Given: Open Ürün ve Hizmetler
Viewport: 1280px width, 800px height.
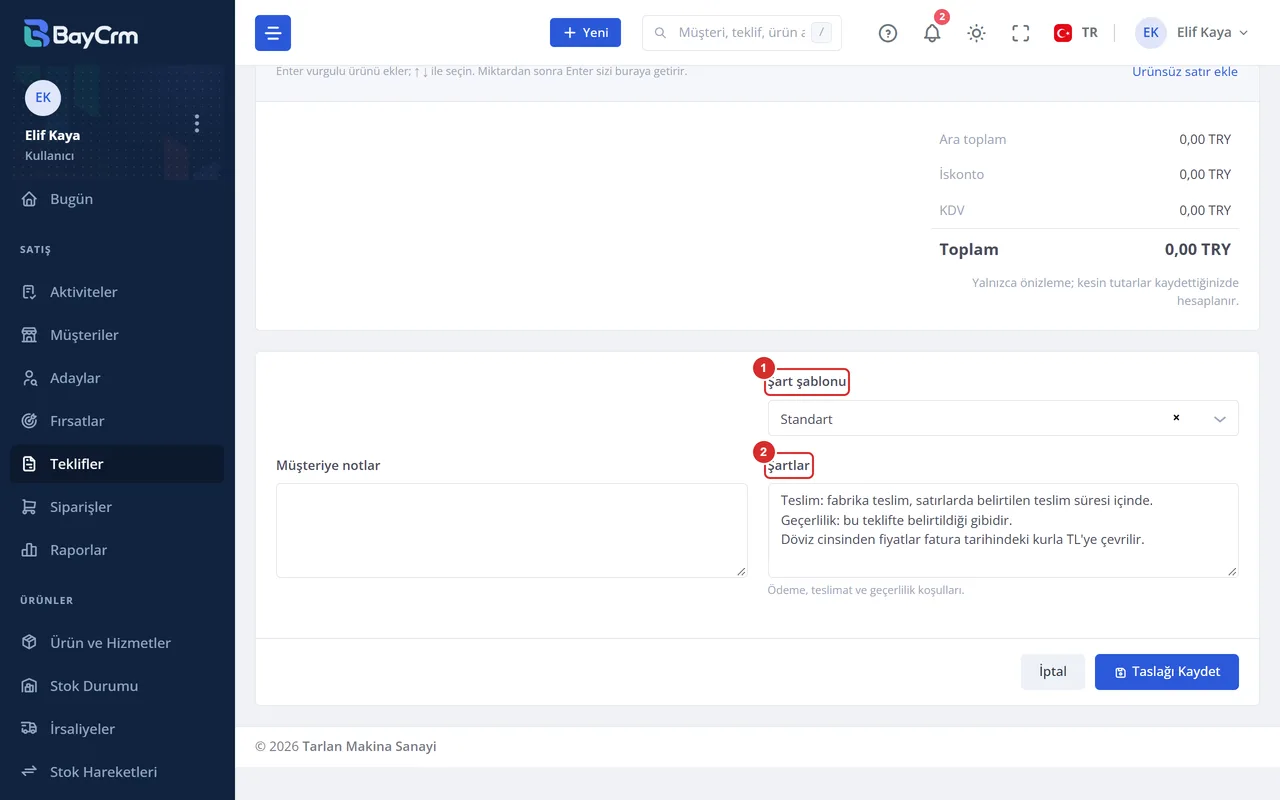Looking at the screenshot, I should coord(117,643).
